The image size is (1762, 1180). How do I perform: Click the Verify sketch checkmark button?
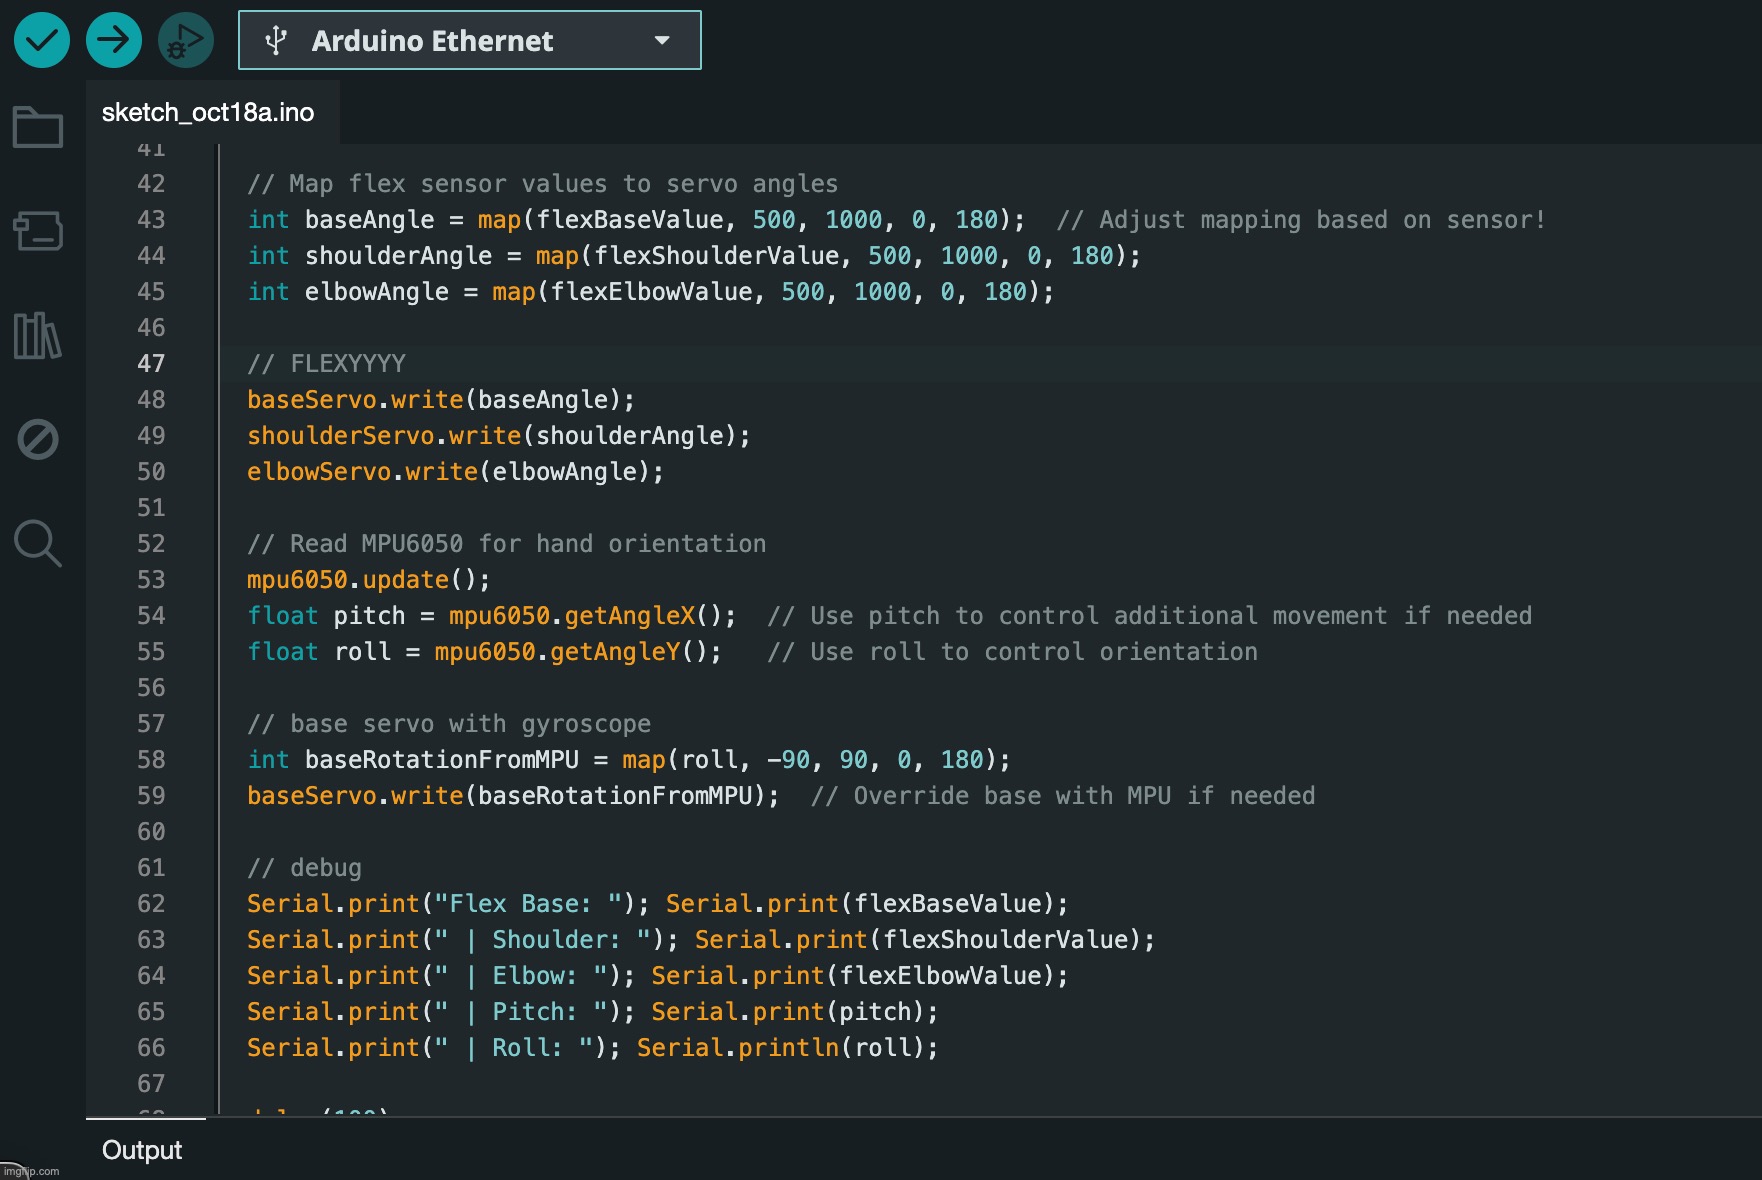tap(42, 40)
